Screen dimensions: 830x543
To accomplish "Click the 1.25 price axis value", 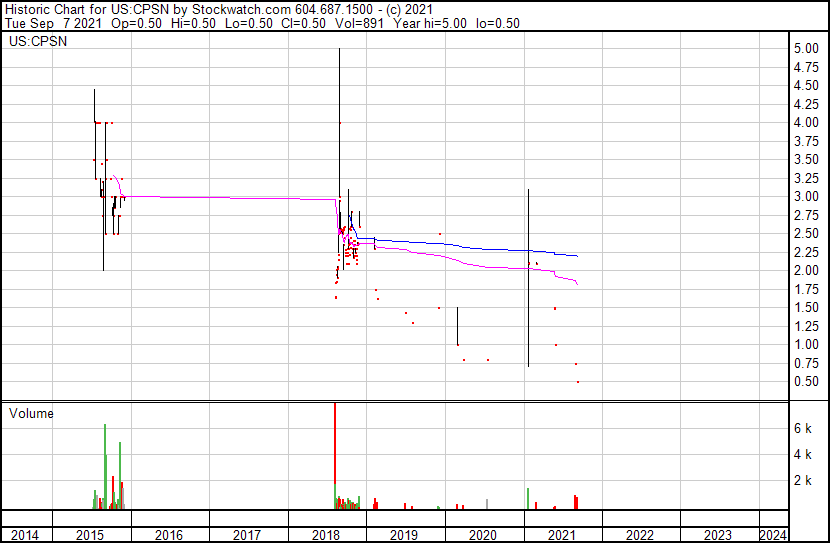I will (x=806, y=327).
